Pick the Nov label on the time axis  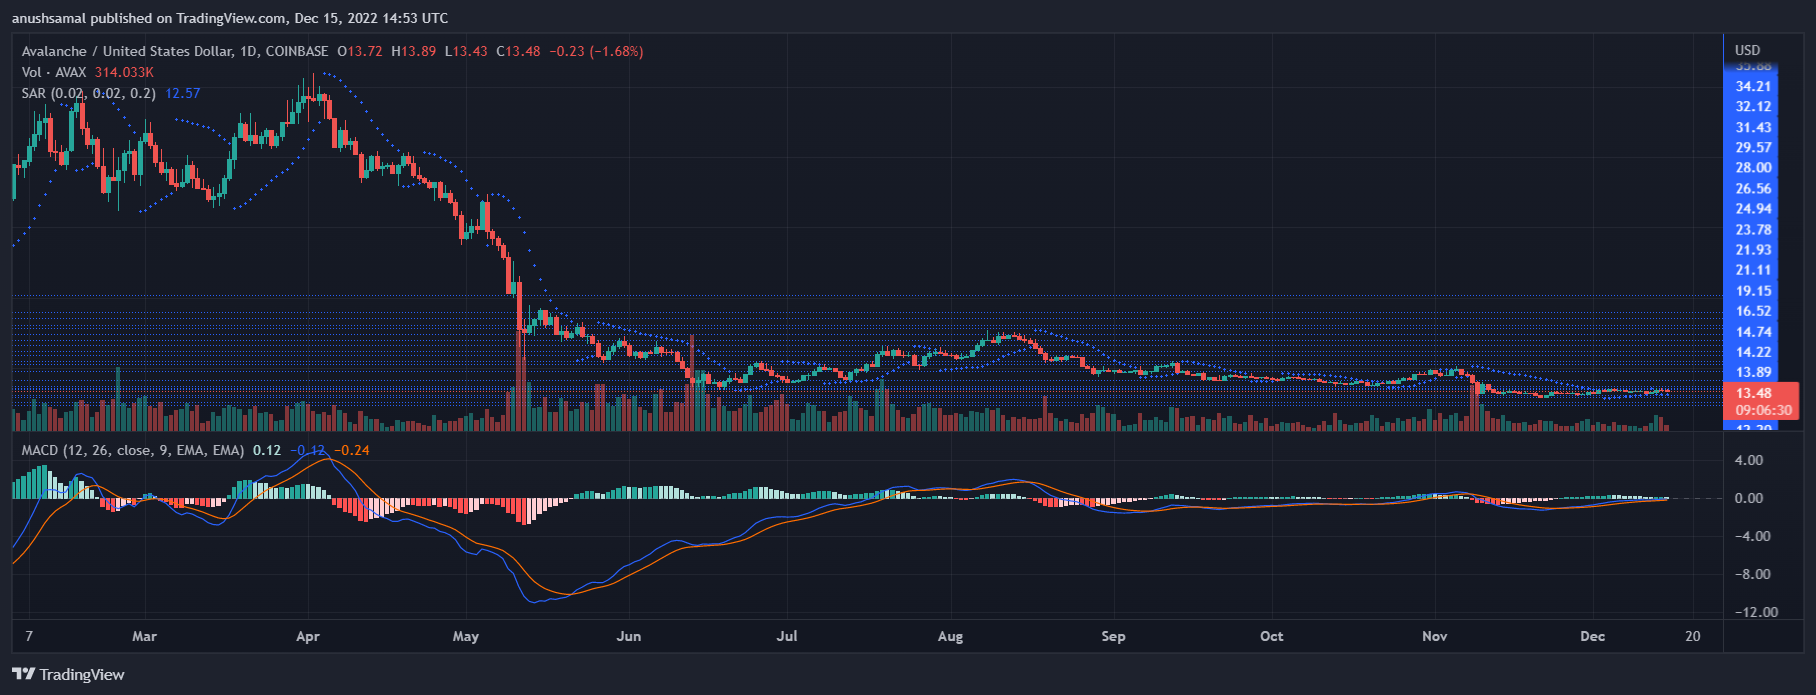[x=1434, y=636]
